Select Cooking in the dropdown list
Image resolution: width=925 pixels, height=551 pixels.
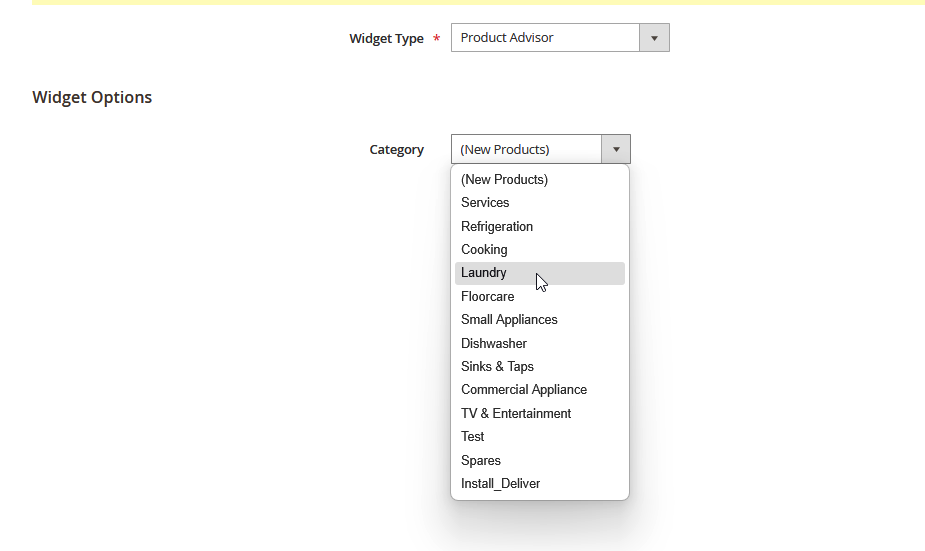click(x=484, y=250)
